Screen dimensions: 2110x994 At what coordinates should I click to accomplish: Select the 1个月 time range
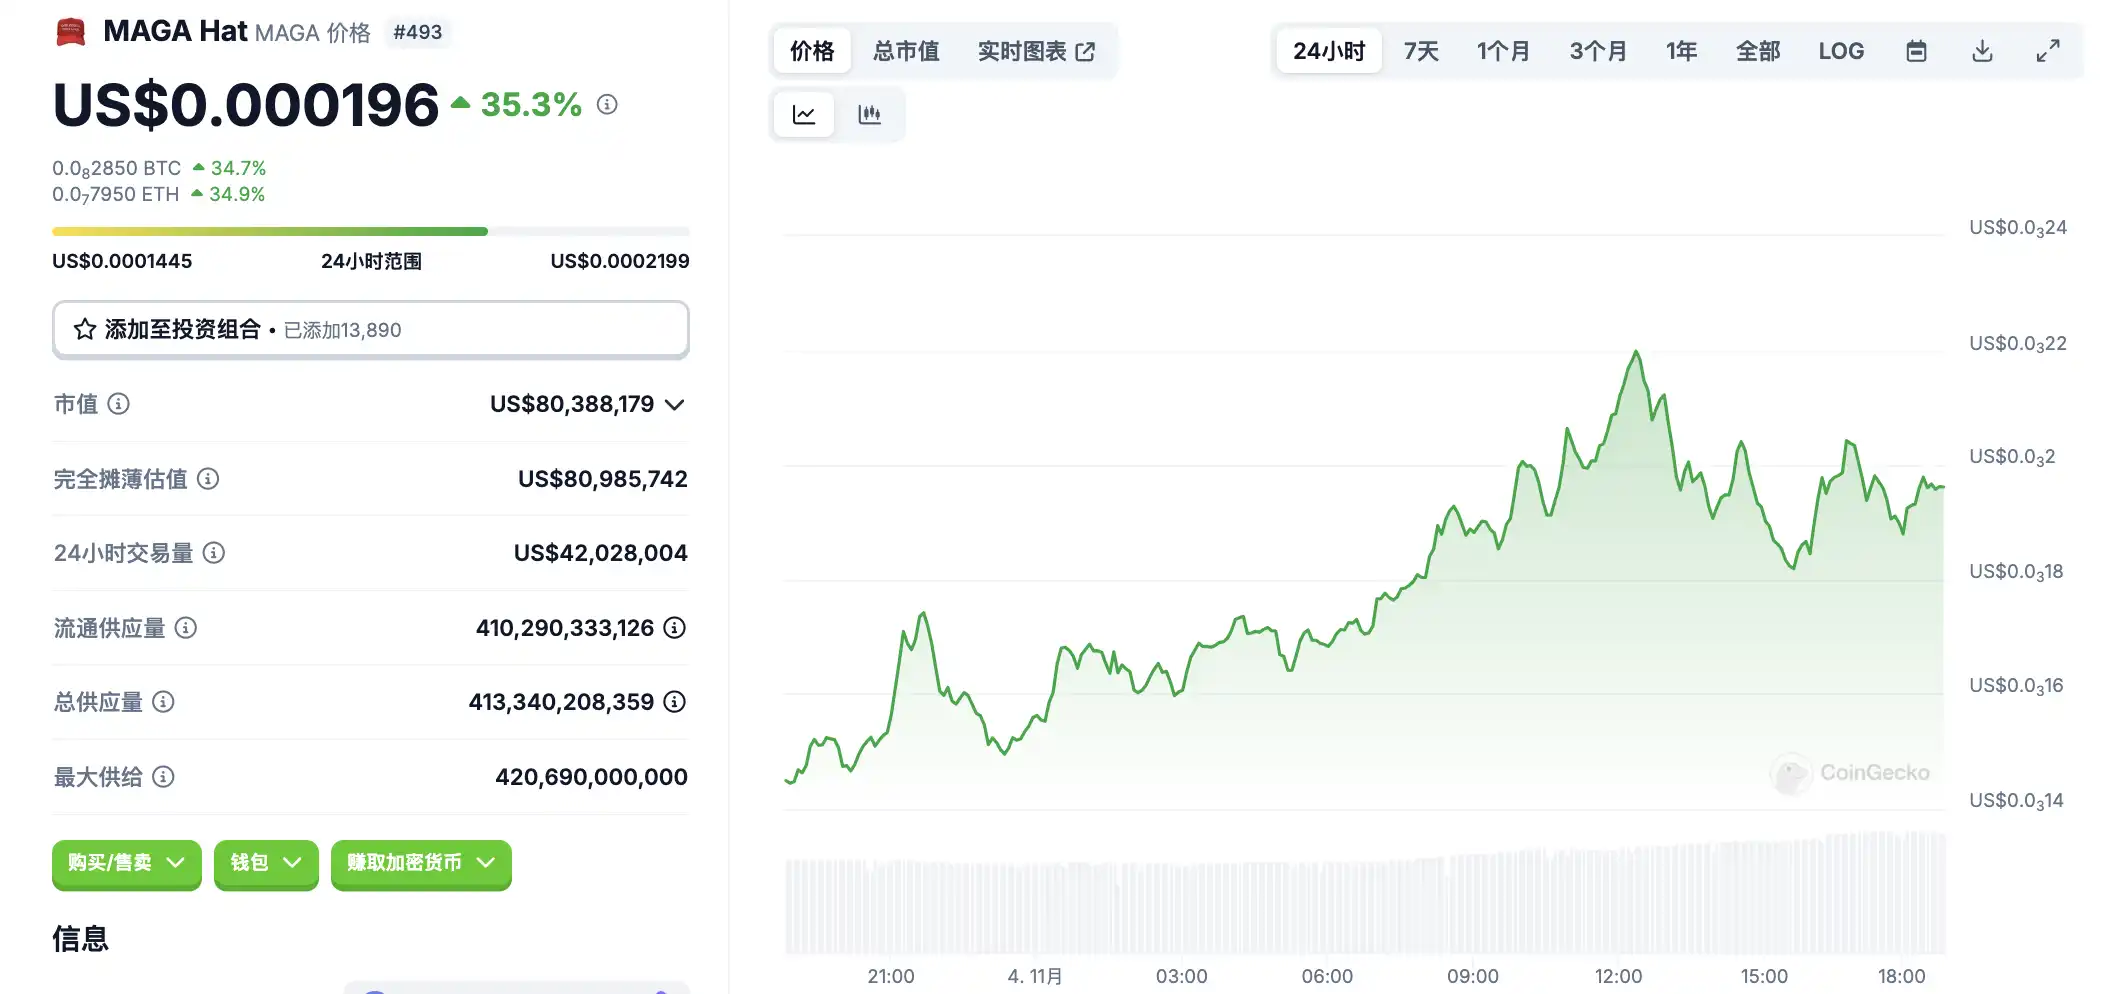point(1503,51)
